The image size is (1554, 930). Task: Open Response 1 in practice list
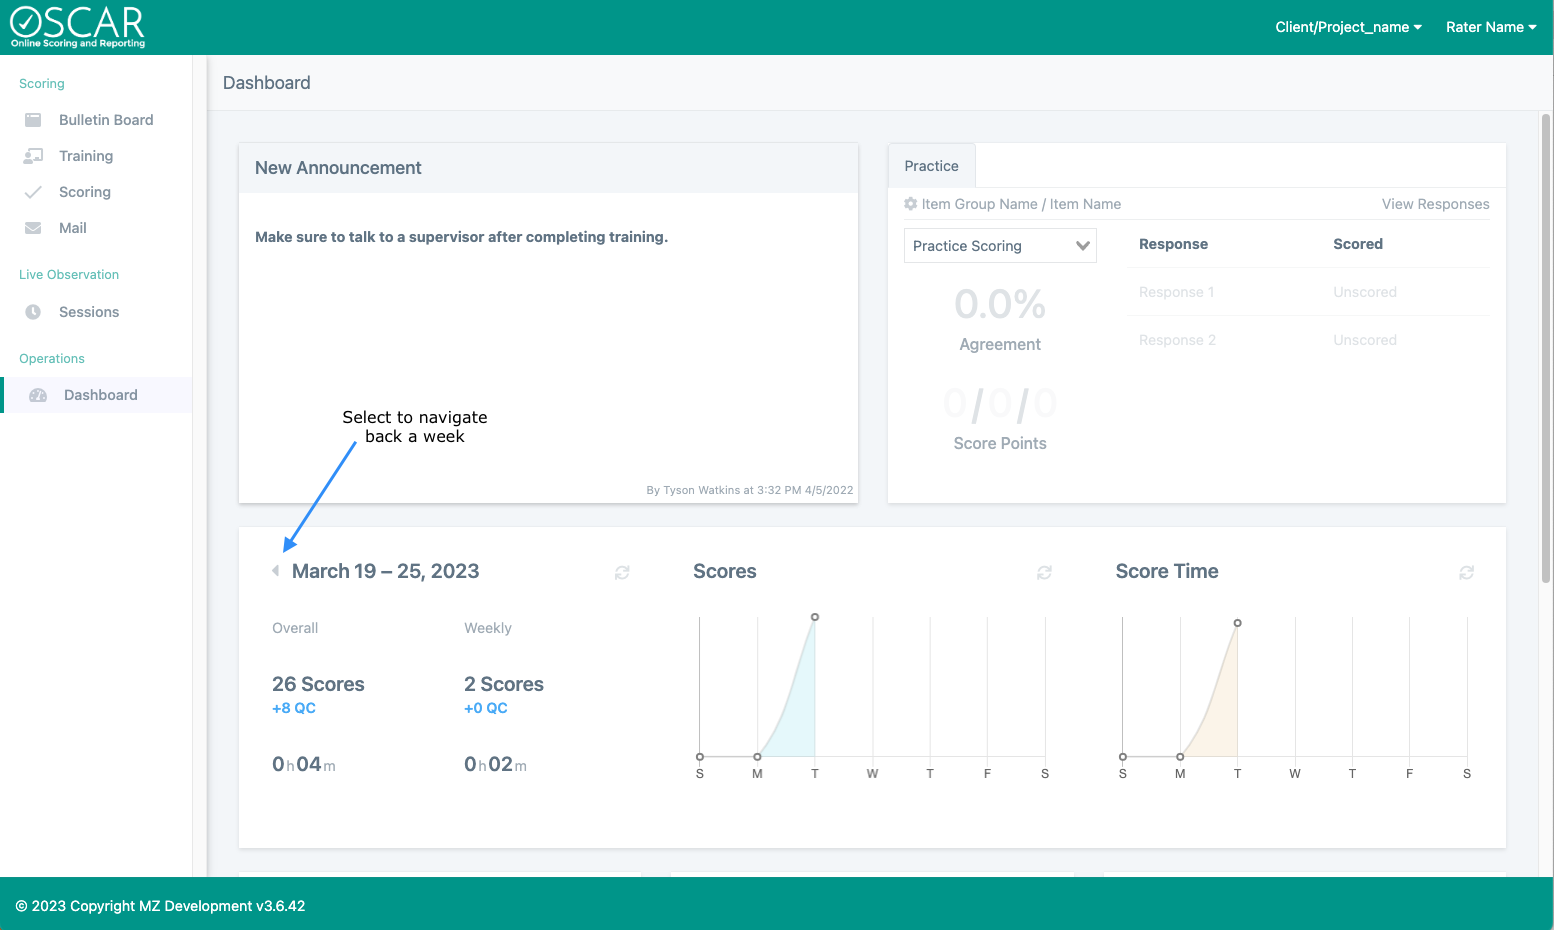pos(1176,292)
